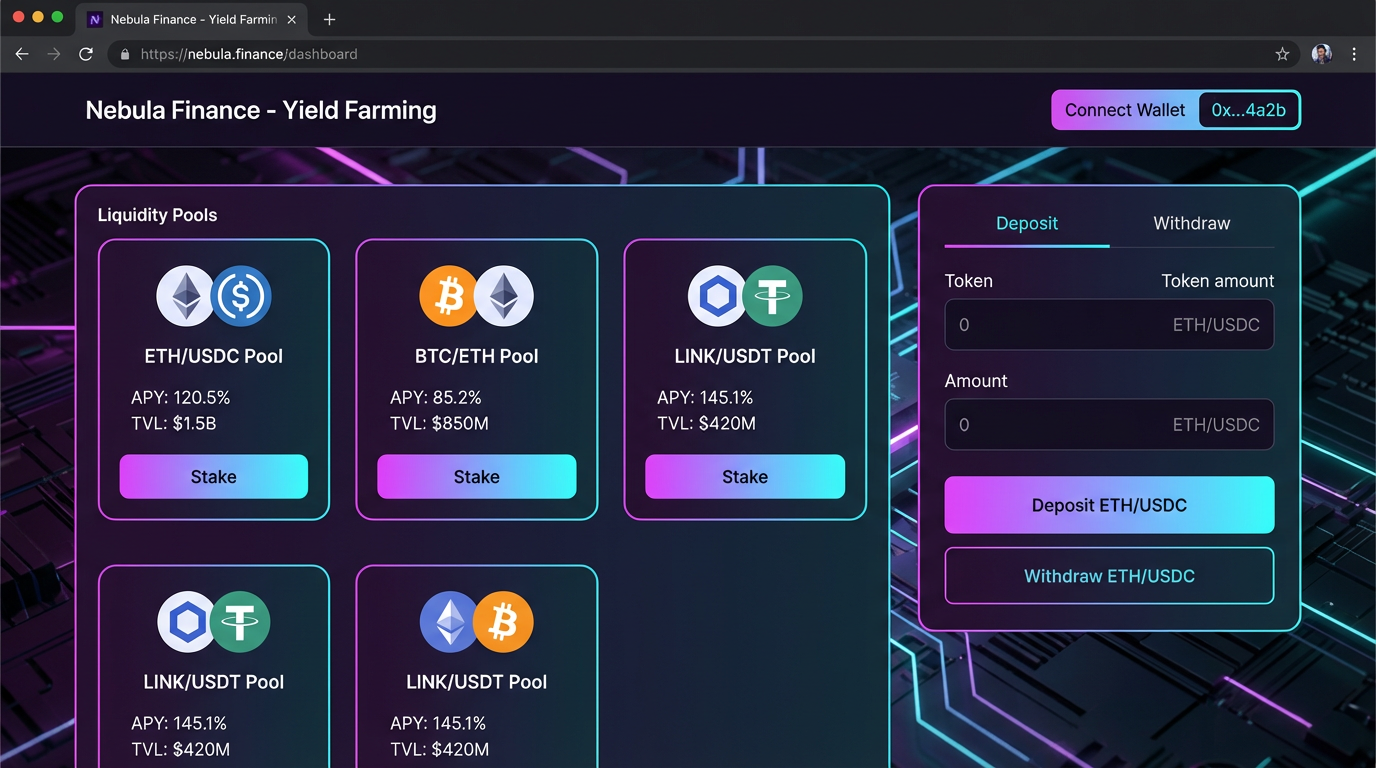Bookmark the page using the star icon
Screen dimensions: 1376x768
[1282, 54]
